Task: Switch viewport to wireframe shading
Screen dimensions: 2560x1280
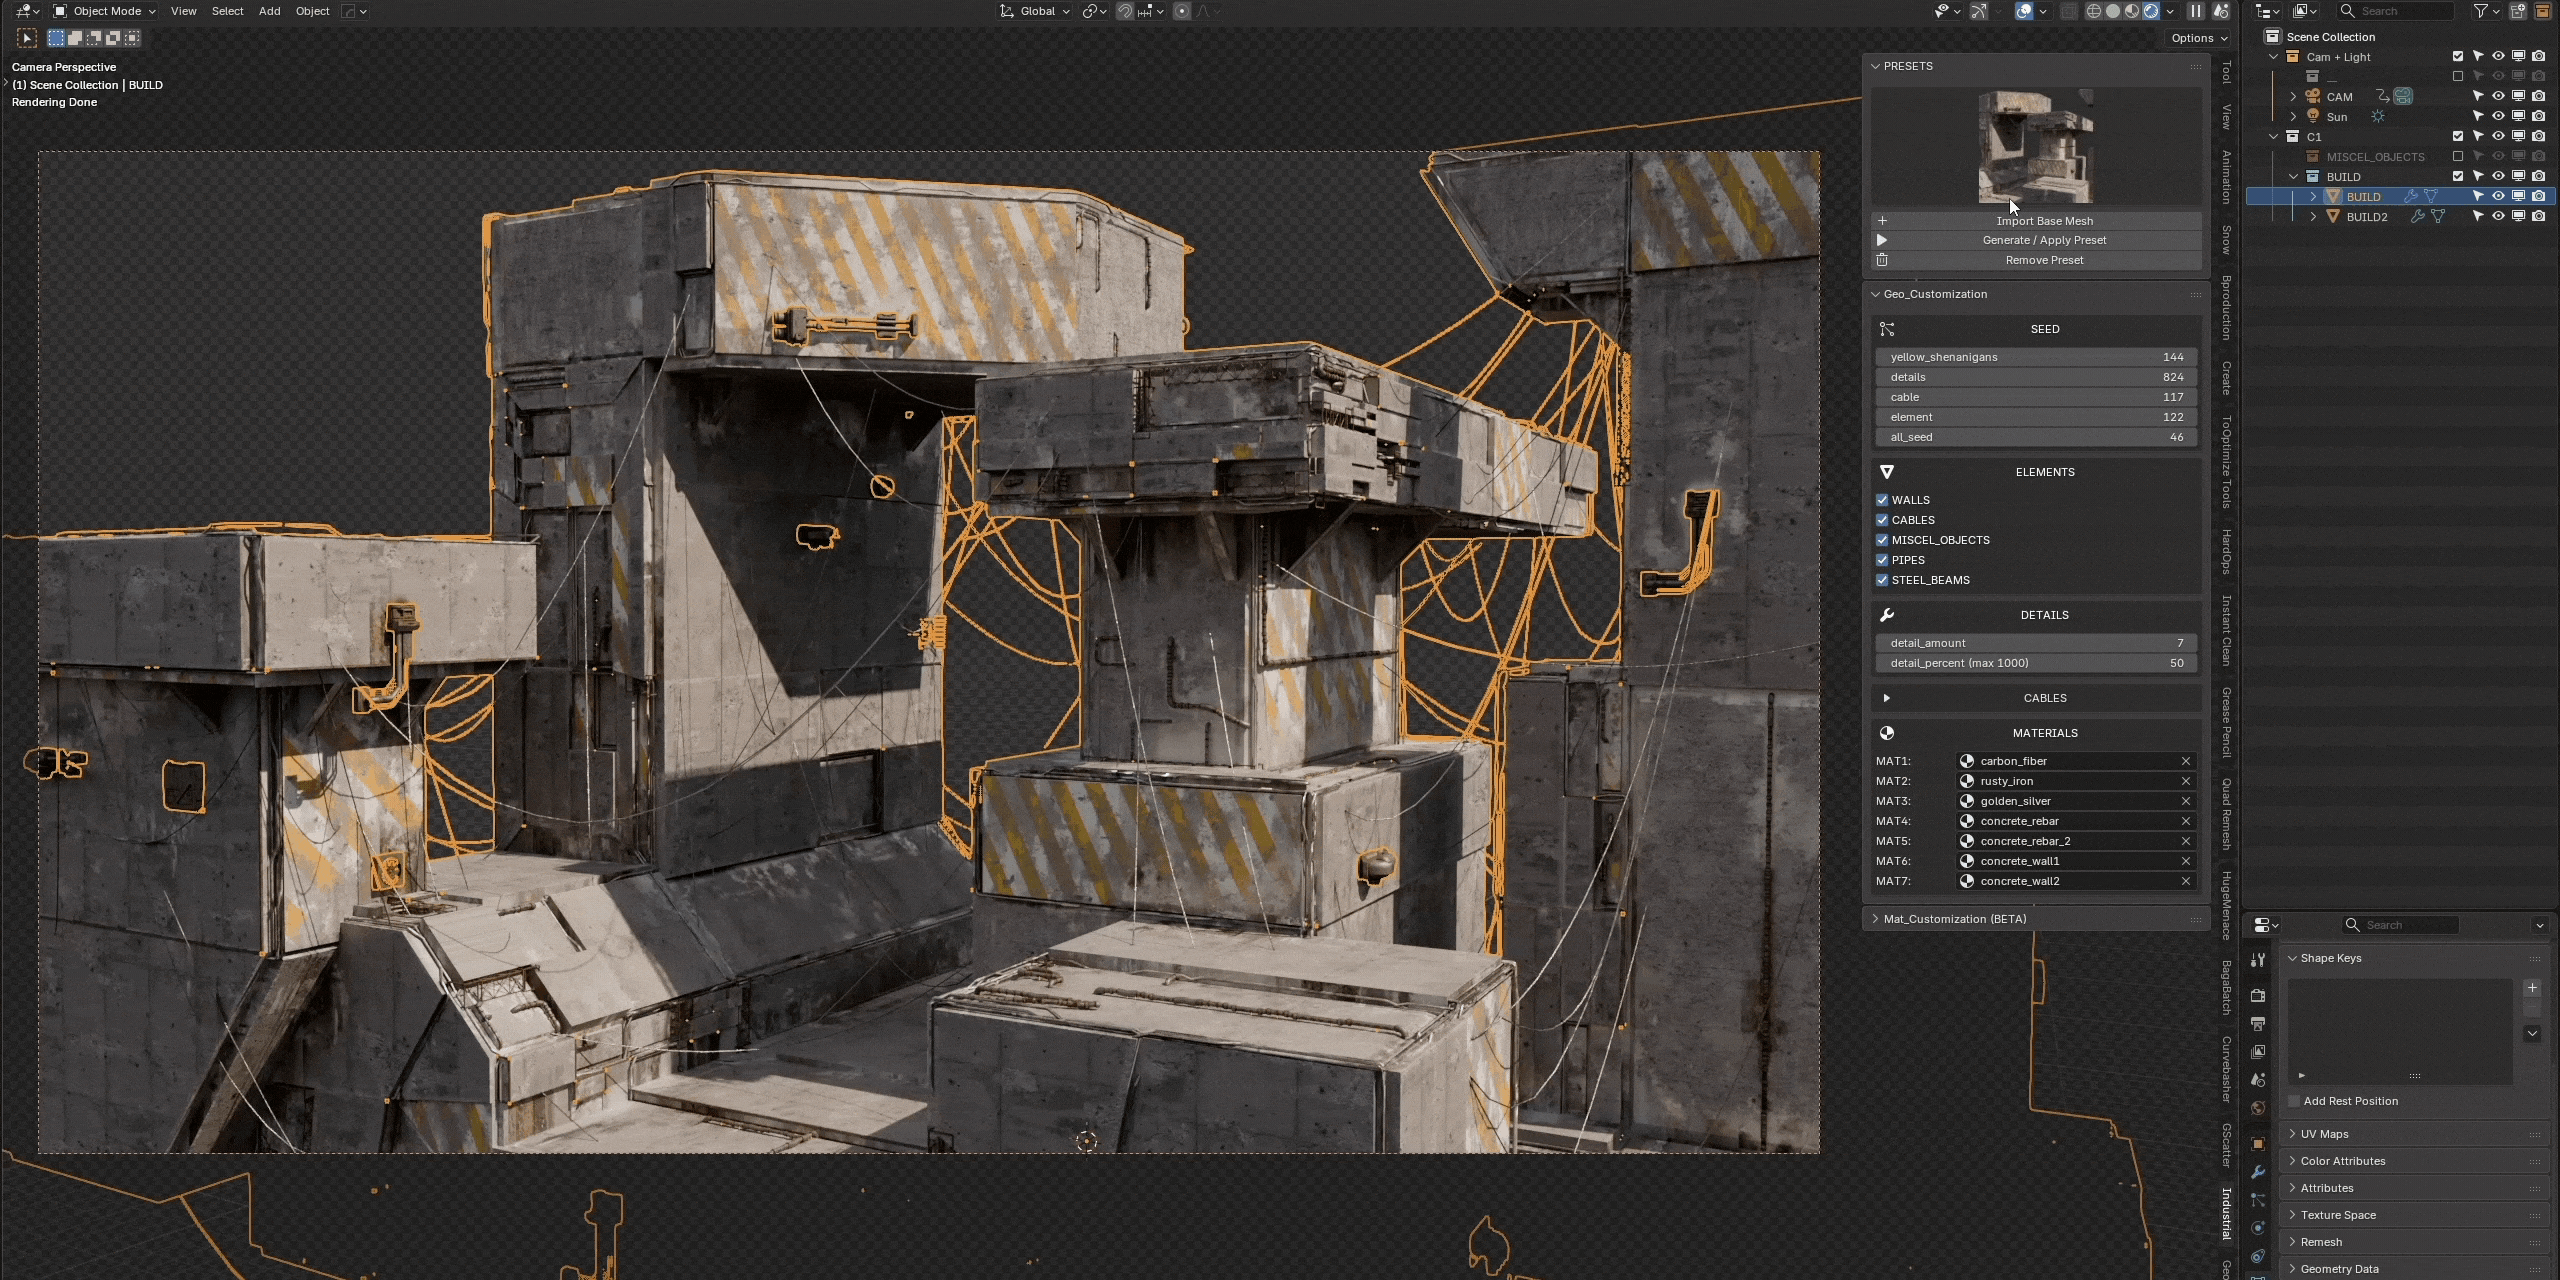Action: (2094, 11)
